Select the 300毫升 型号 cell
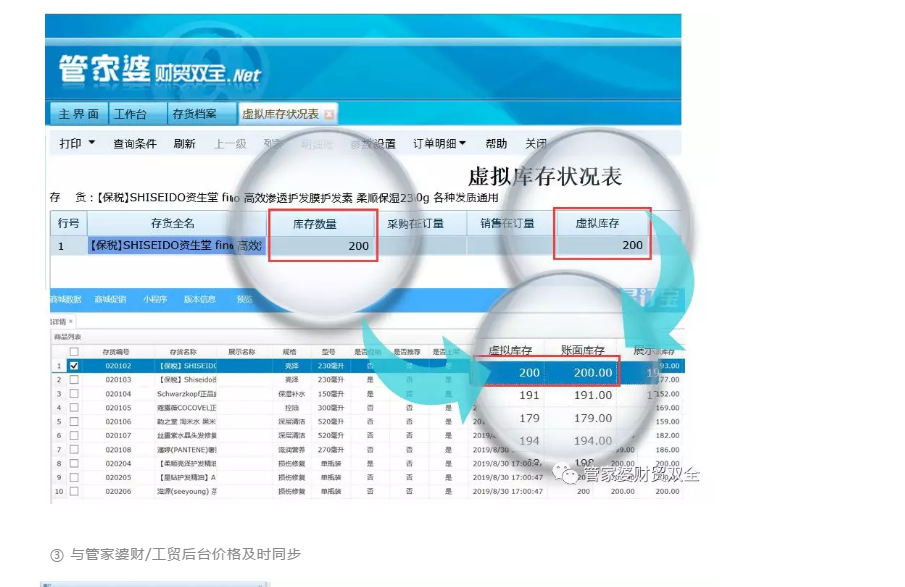Viewport: 905px width, 587px height. click(x=331, y=407)
